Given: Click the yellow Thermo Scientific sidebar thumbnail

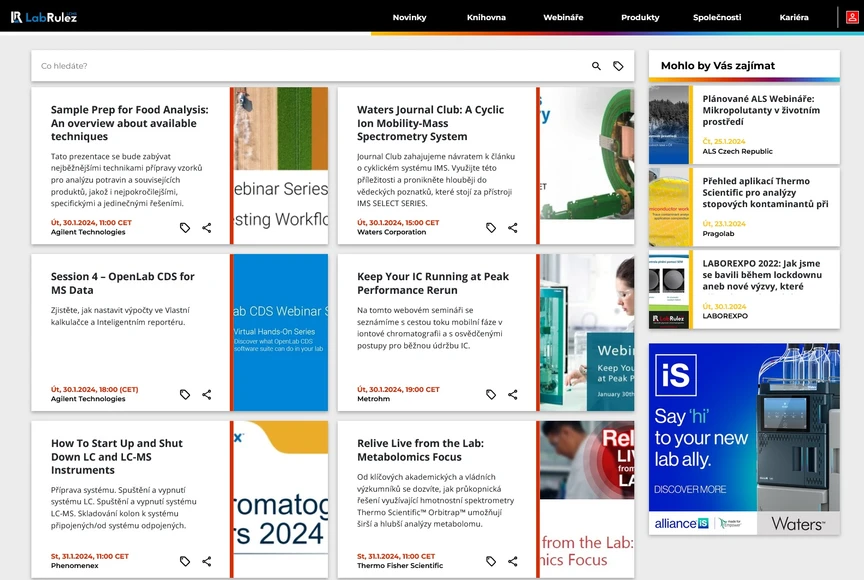Looking at the screenshot, I should coord(668,207).
